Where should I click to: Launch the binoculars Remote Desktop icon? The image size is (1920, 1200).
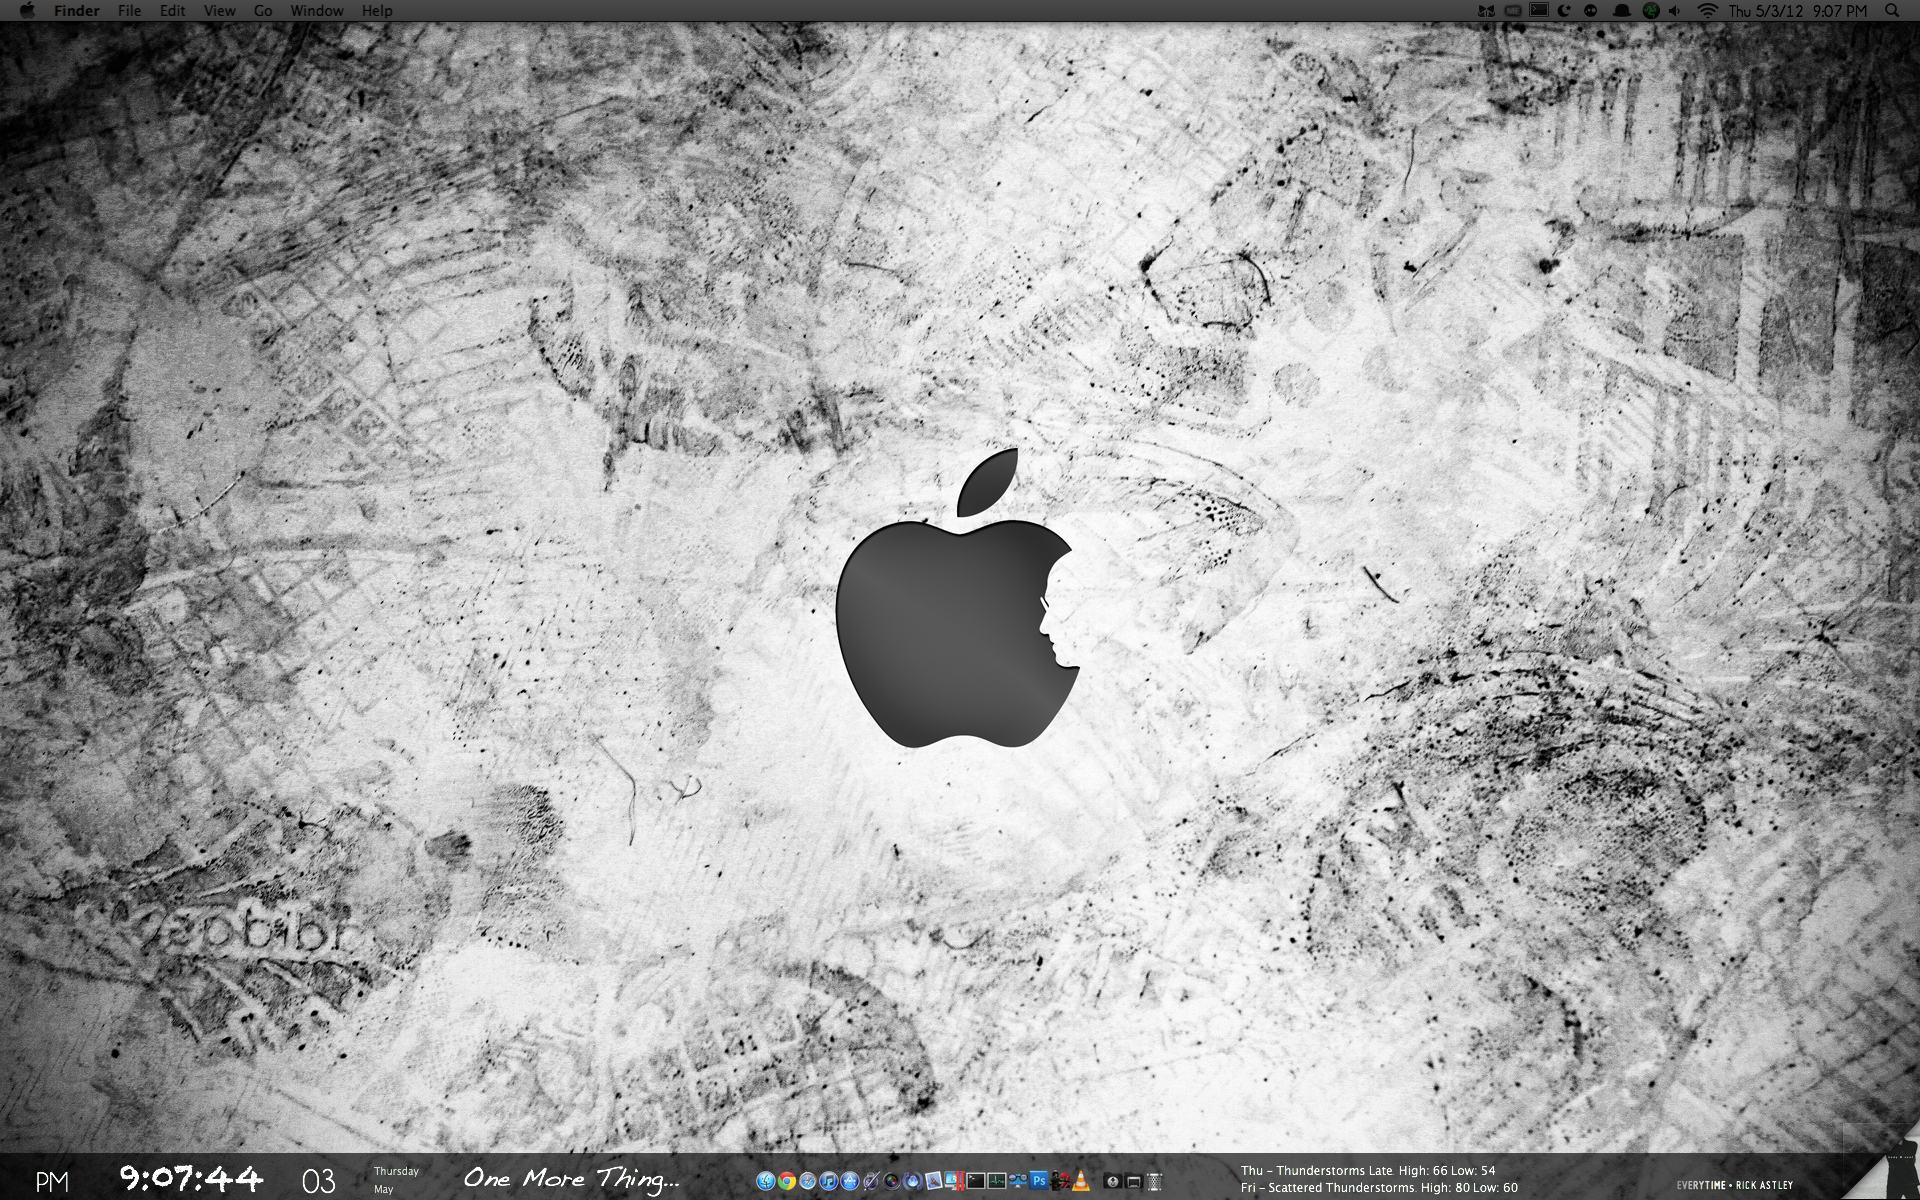pyautogui.click(x=1018, y=1181)
